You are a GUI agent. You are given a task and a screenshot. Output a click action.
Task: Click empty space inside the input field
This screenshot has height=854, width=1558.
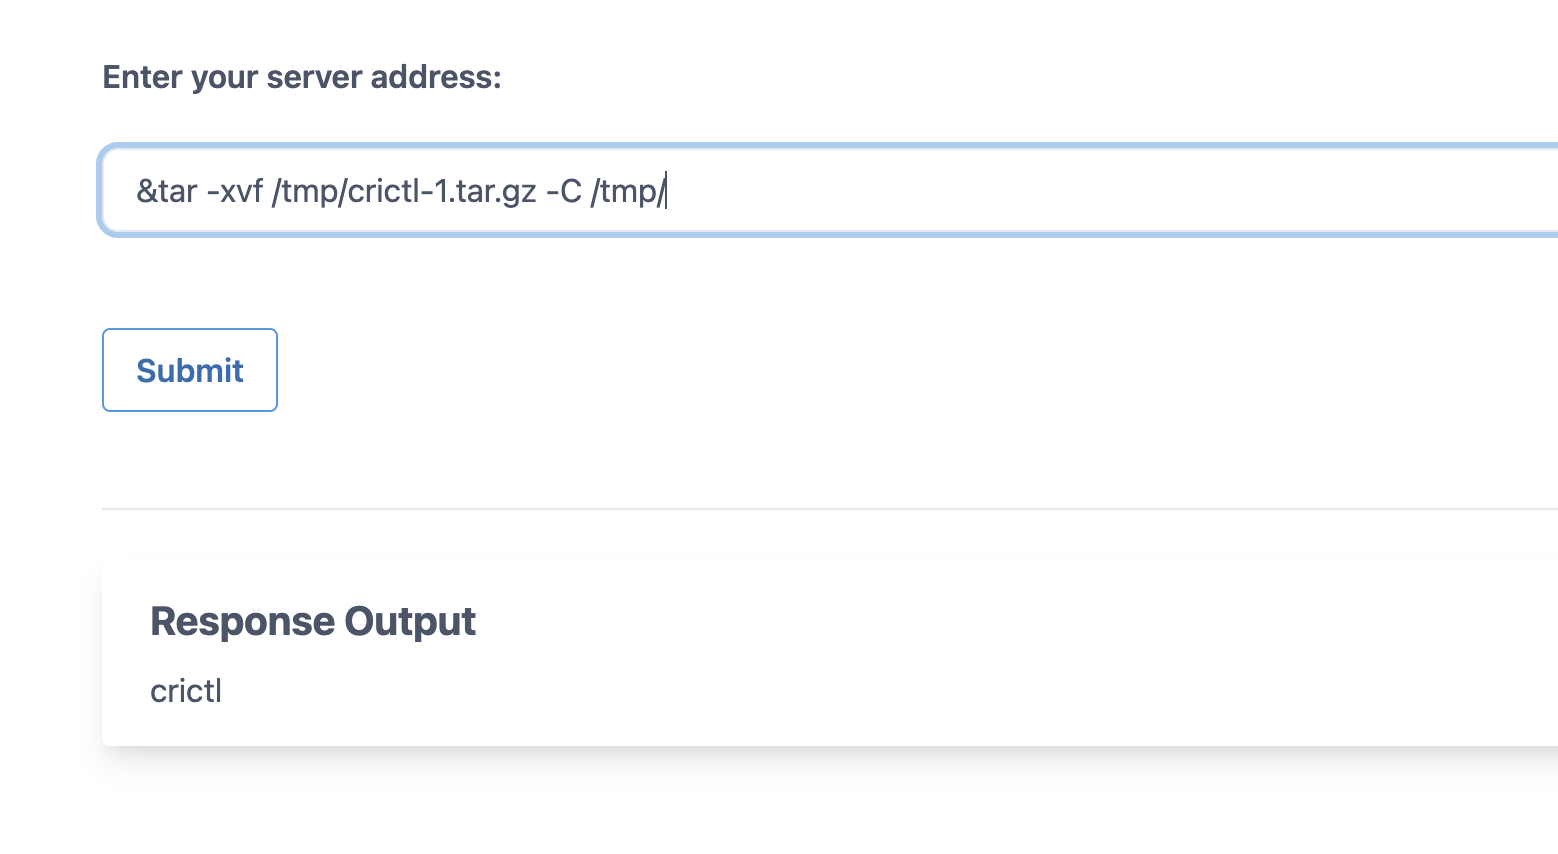click(1100, 190)
